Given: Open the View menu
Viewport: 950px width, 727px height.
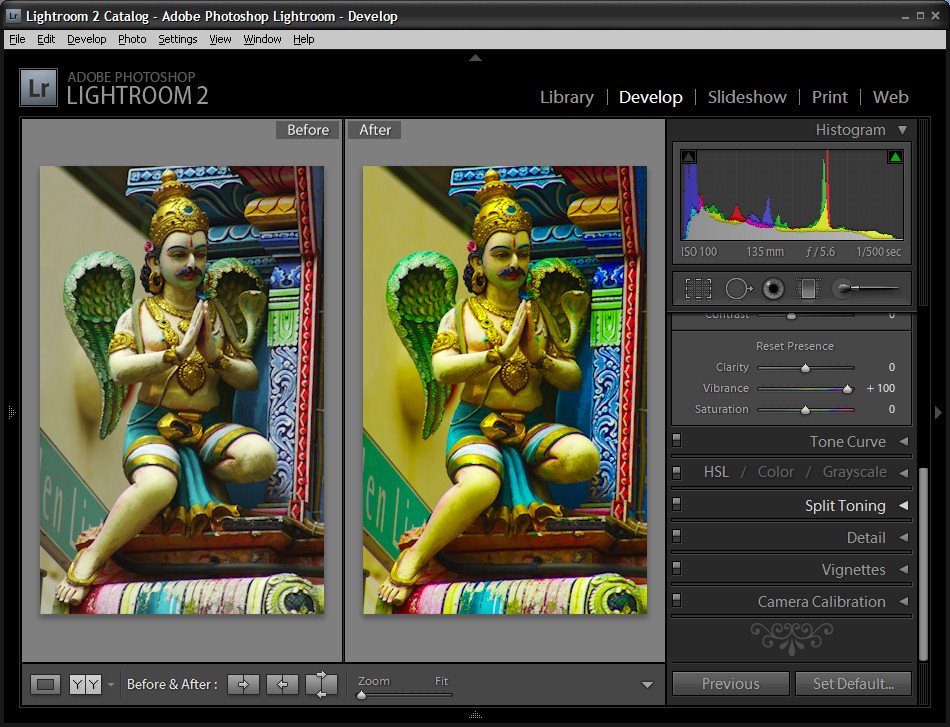Looking at the screenshot, I should 220,39.
